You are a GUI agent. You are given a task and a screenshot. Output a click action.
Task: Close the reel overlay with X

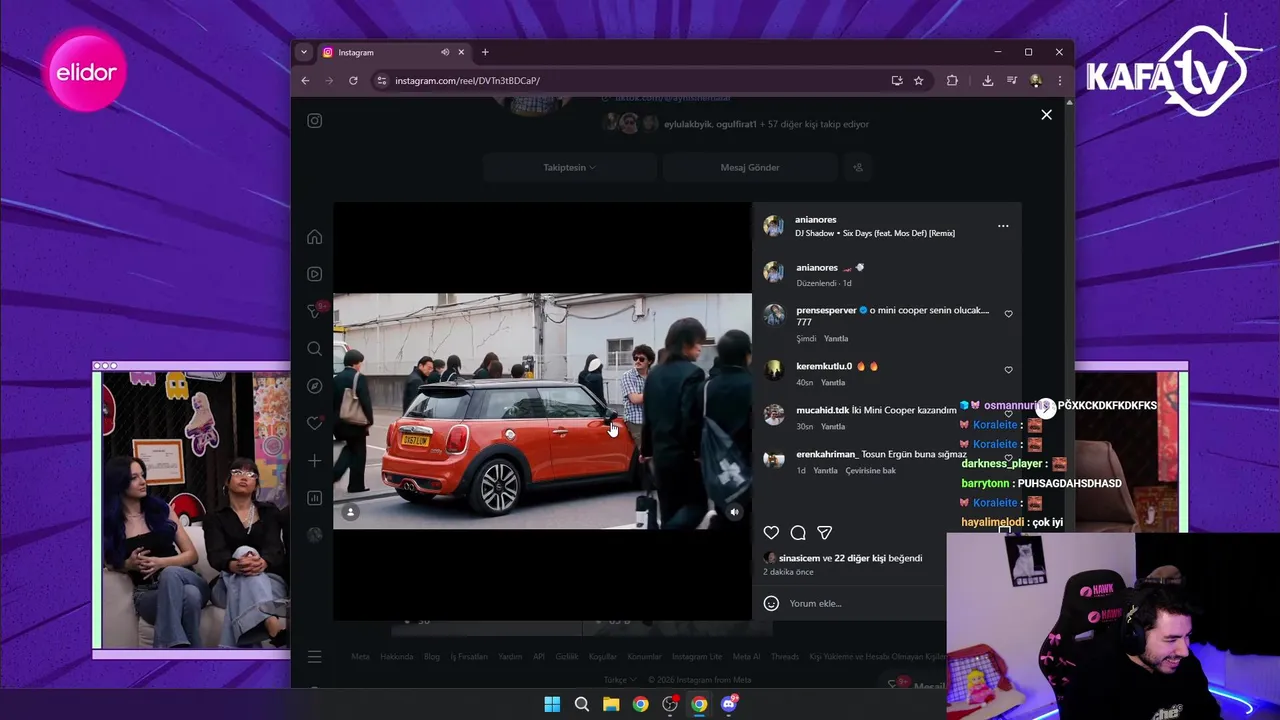pyautogui.click(x=1046, y=115)
